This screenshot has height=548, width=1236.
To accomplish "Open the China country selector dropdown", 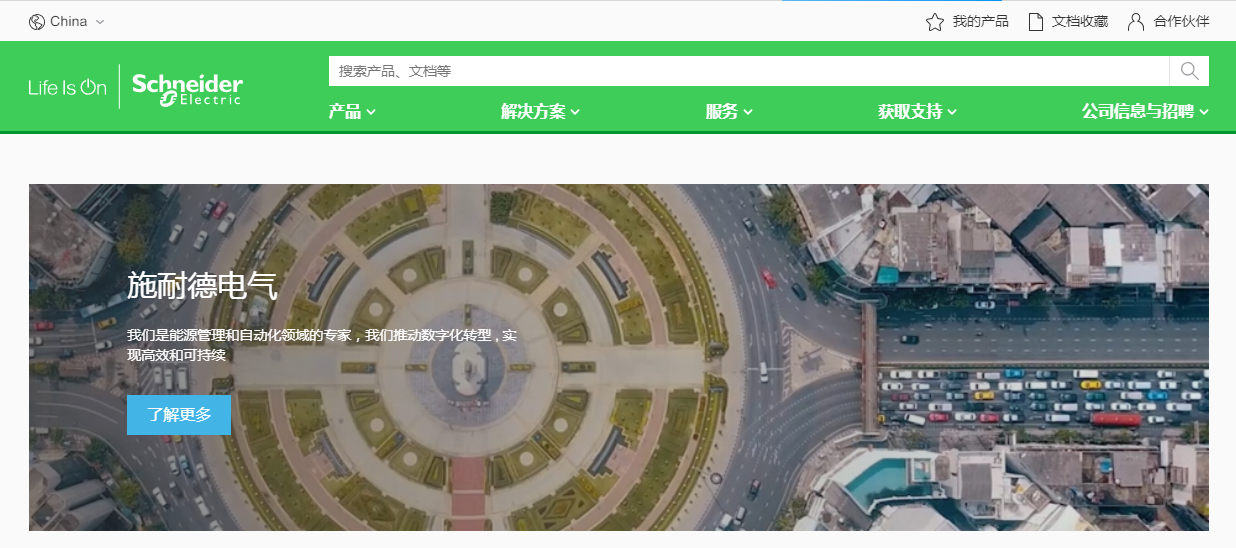I will [x=67, y=22].
